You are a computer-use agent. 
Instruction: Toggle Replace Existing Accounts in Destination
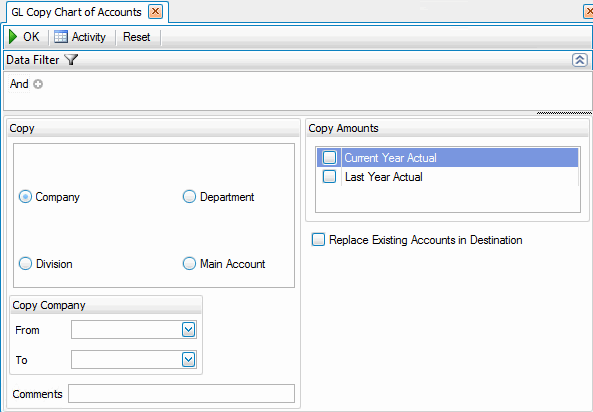coord(318,239)
